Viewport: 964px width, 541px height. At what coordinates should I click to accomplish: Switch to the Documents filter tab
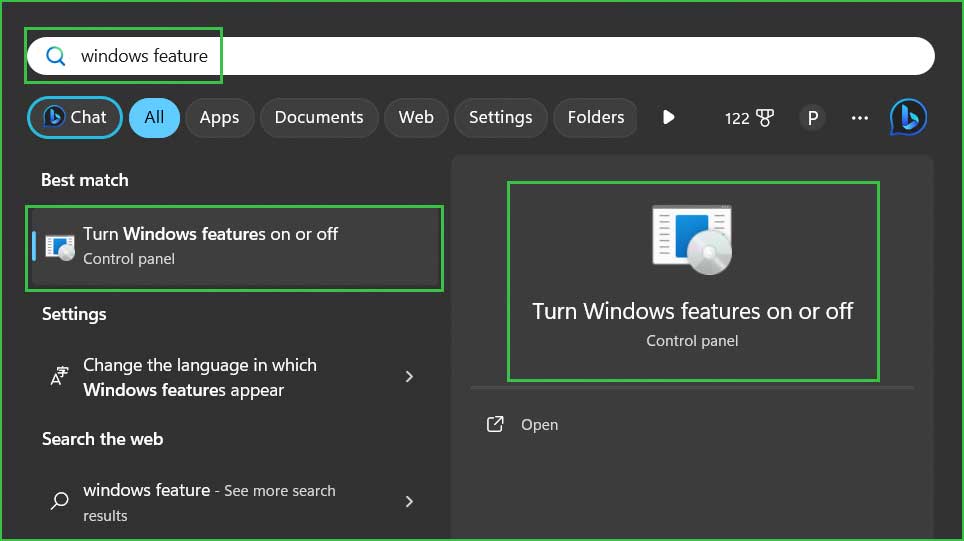coord(319,117)
